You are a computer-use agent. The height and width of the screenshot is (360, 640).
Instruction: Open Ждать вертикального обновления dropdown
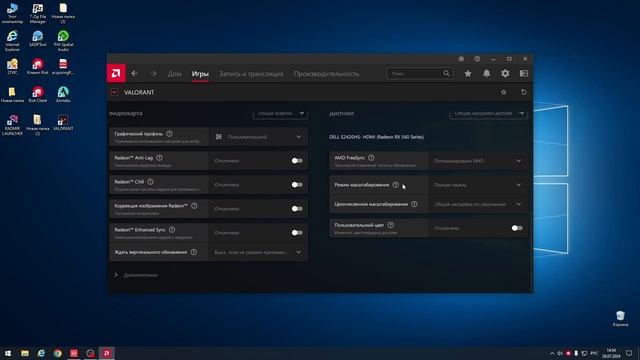[x=258, y=252]
